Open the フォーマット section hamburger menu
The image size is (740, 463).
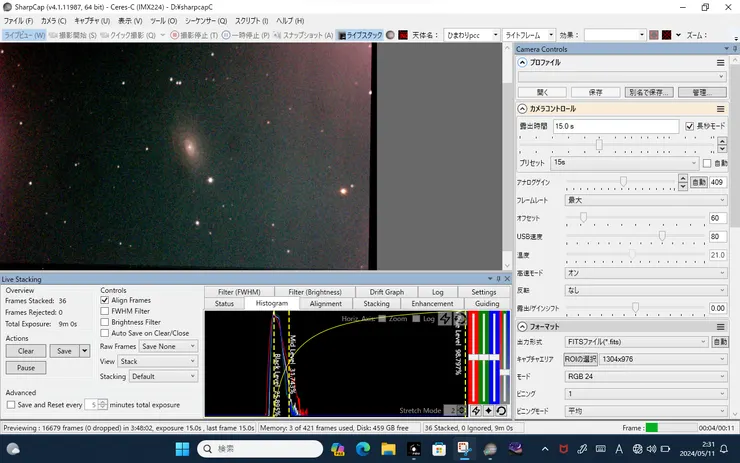pos(720,327)
